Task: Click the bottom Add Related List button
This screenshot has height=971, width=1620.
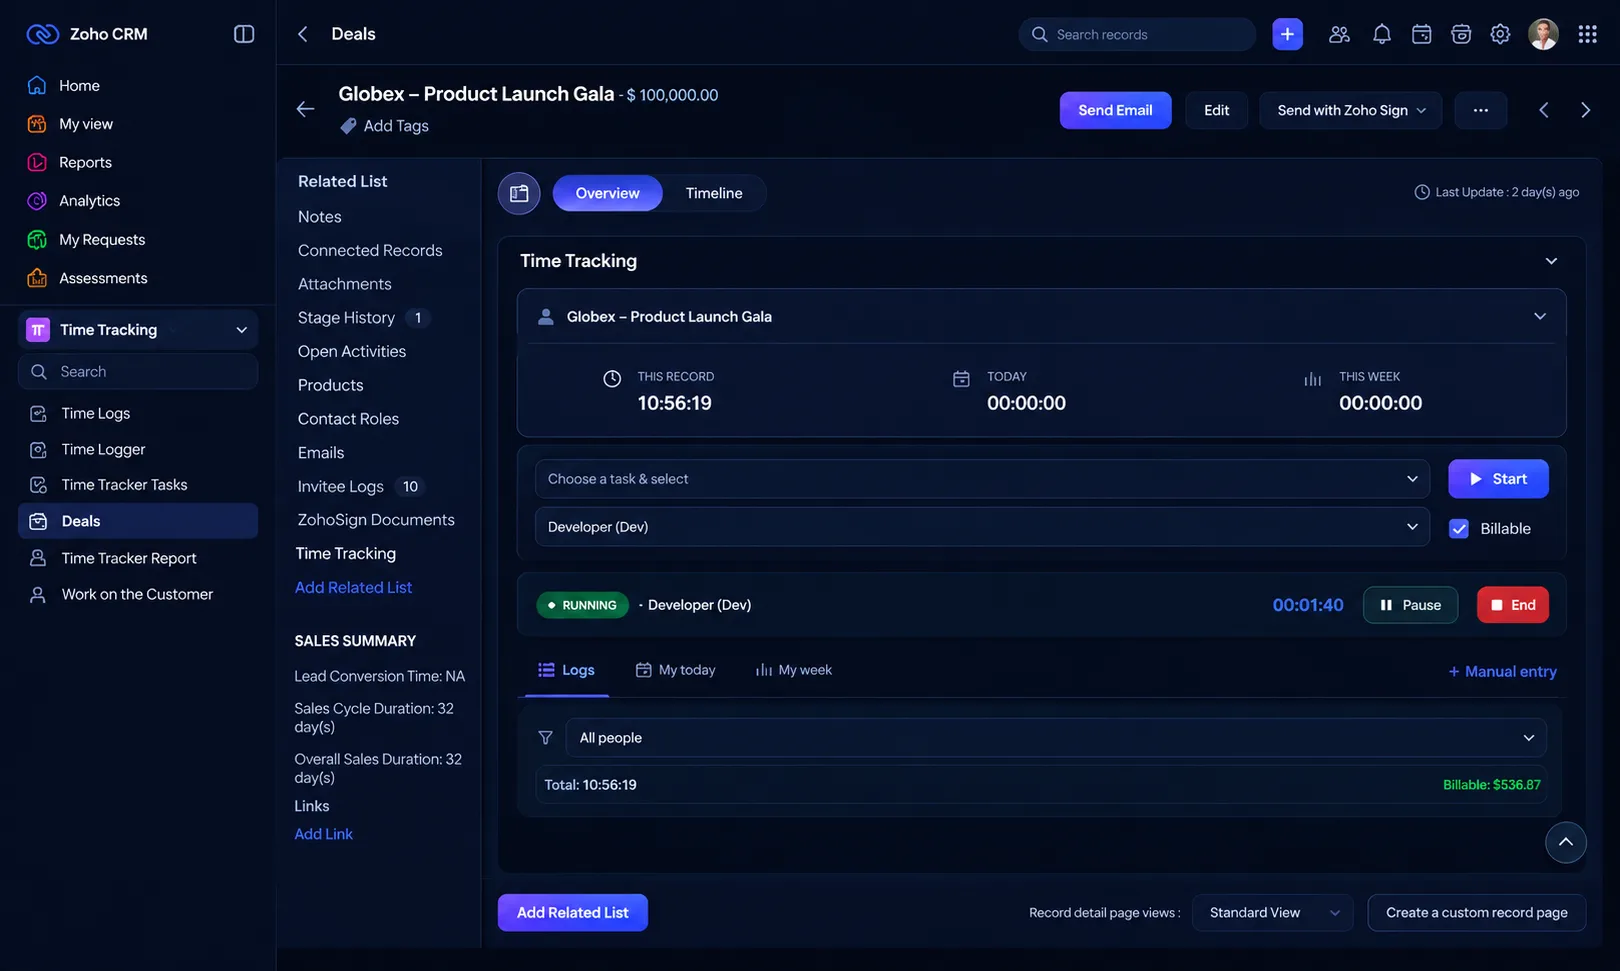Action: click(x=573, y=913)
